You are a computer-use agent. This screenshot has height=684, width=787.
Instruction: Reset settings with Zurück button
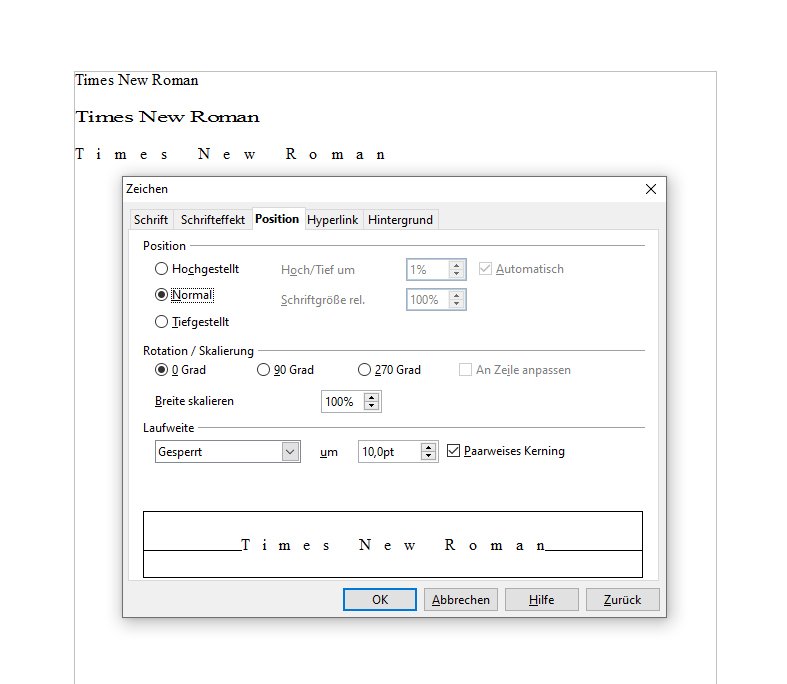[622, 600]
